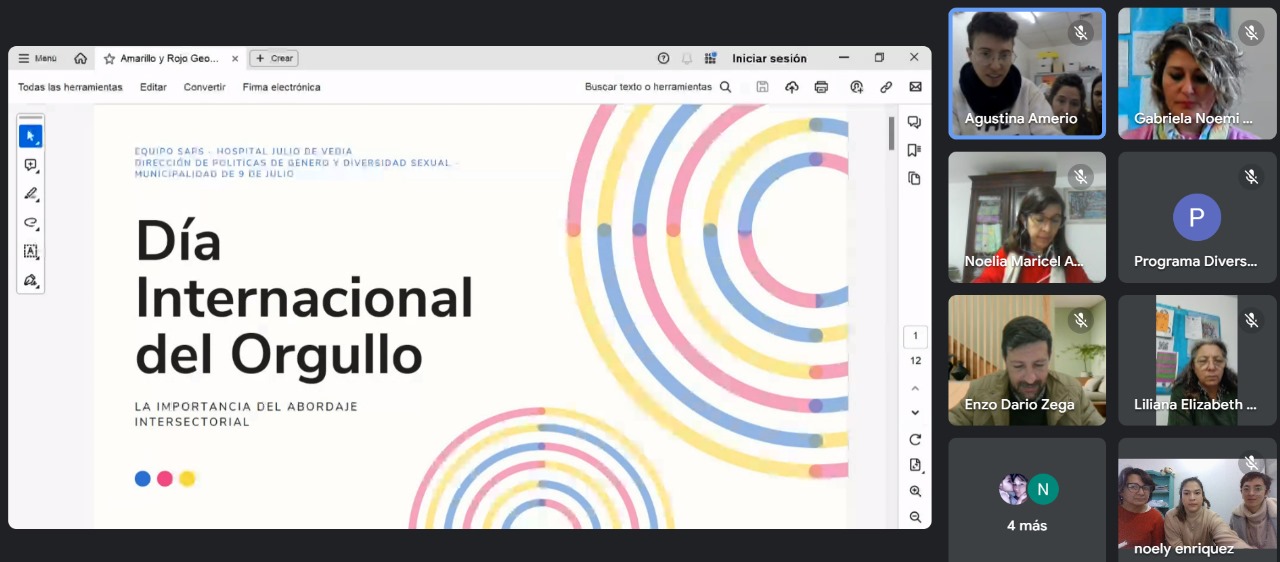Expand the page display options icon

[915, 465]
